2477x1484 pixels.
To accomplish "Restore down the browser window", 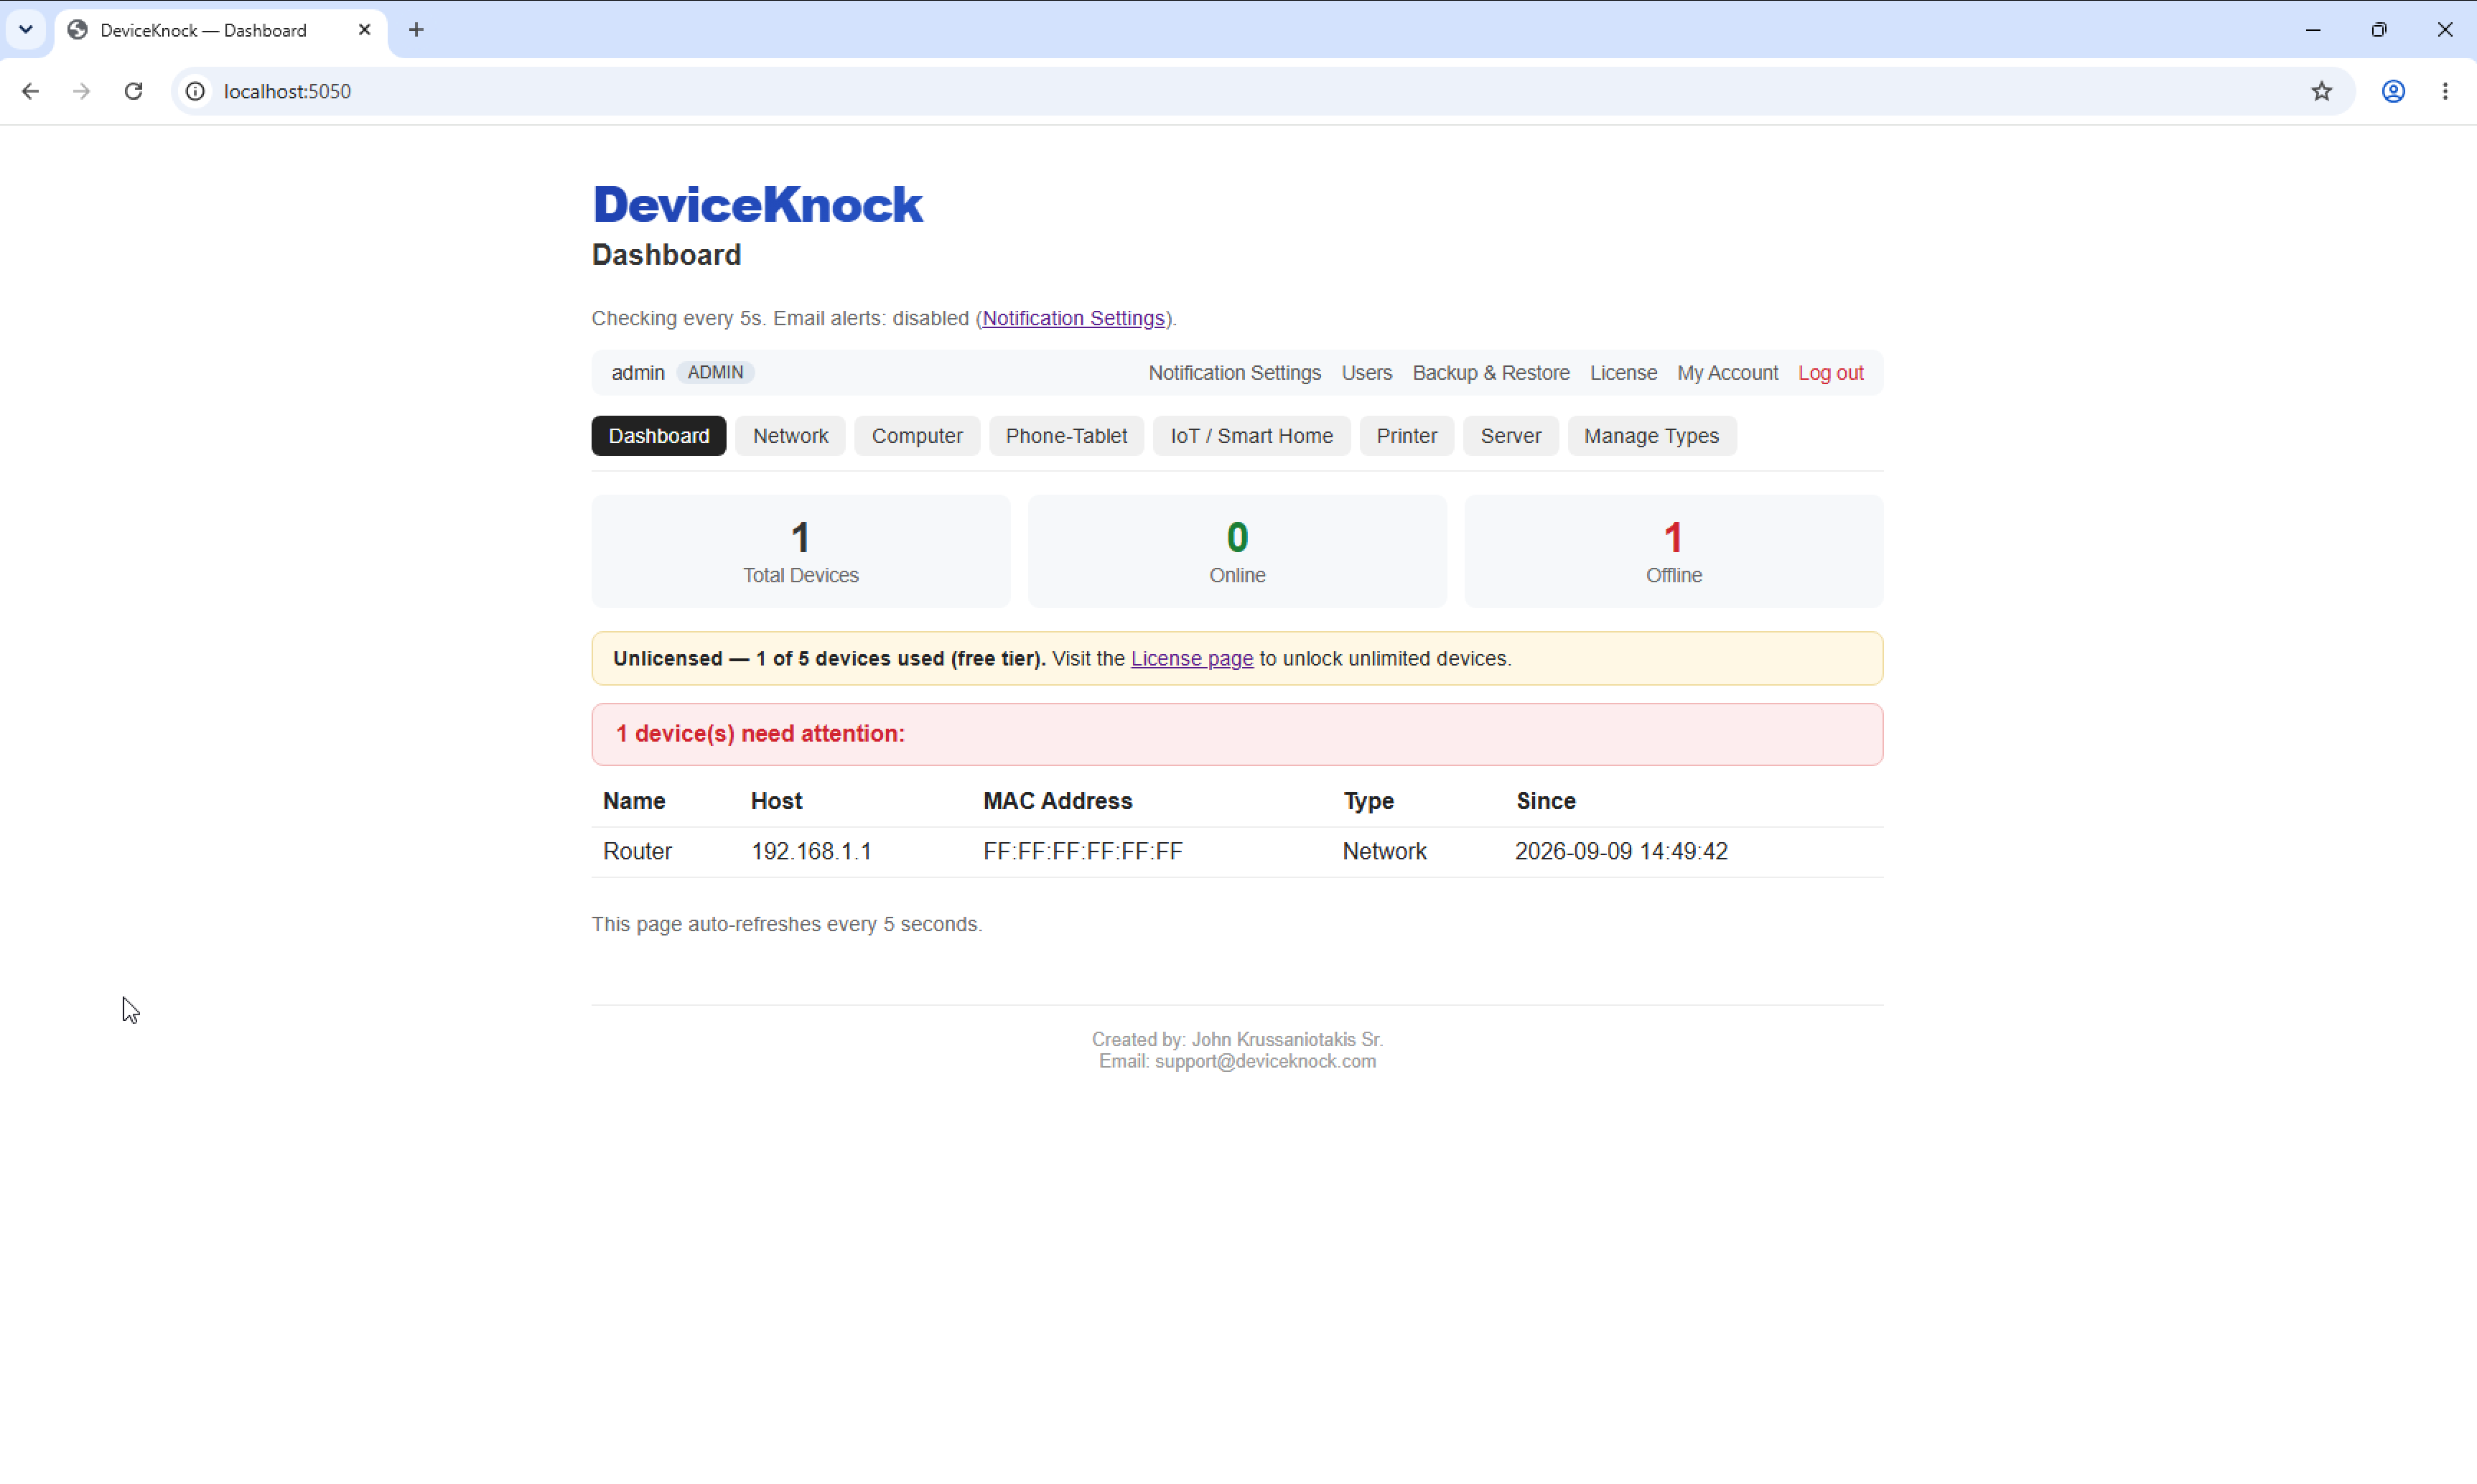I will [2378, 30].
